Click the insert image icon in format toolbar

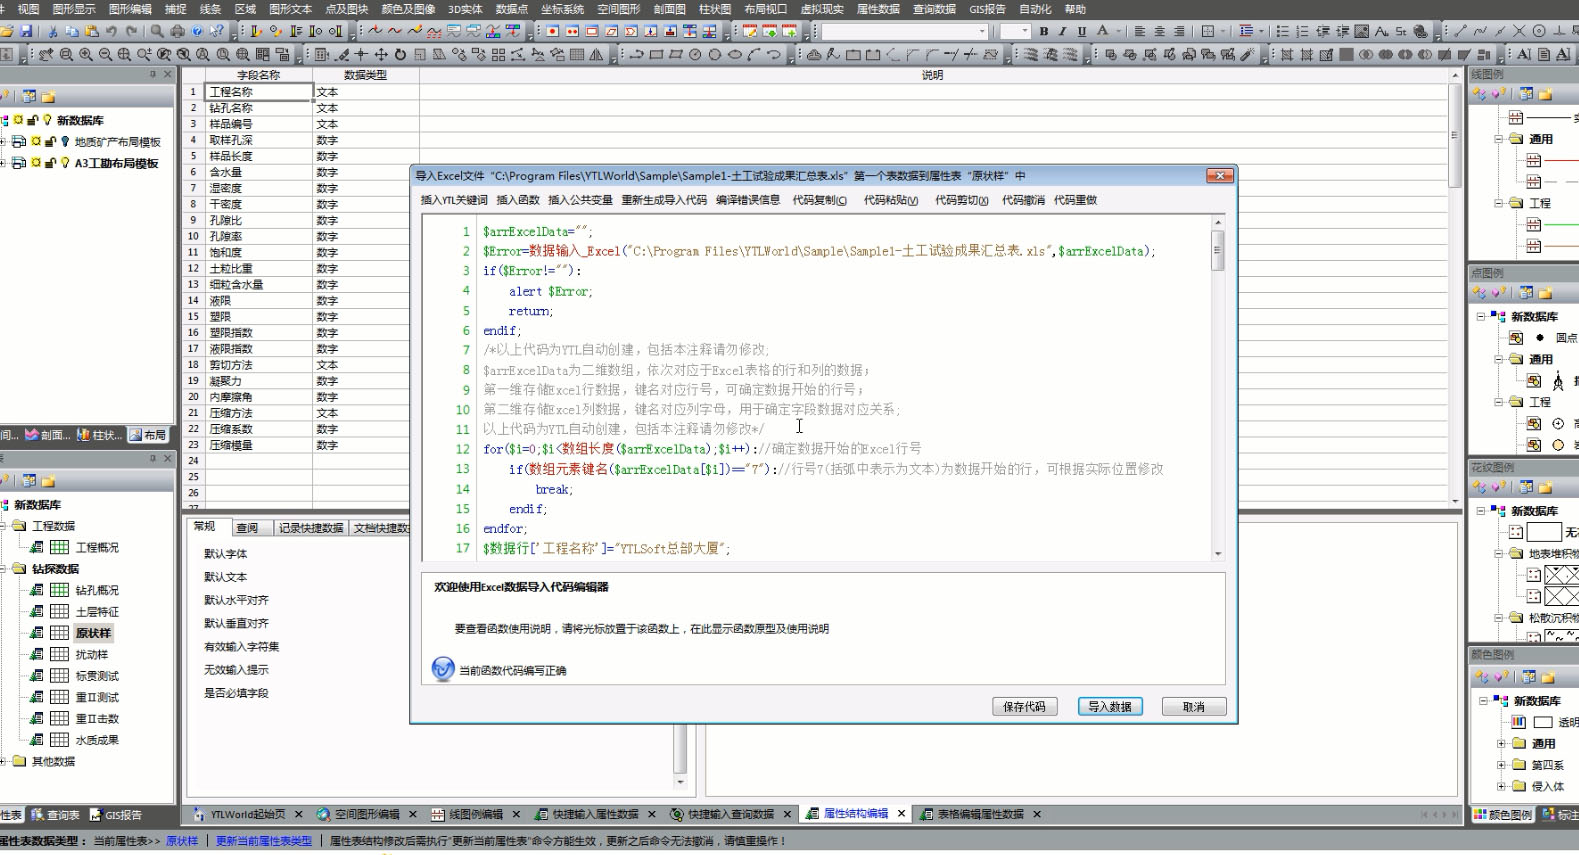tap(1362, 31)
